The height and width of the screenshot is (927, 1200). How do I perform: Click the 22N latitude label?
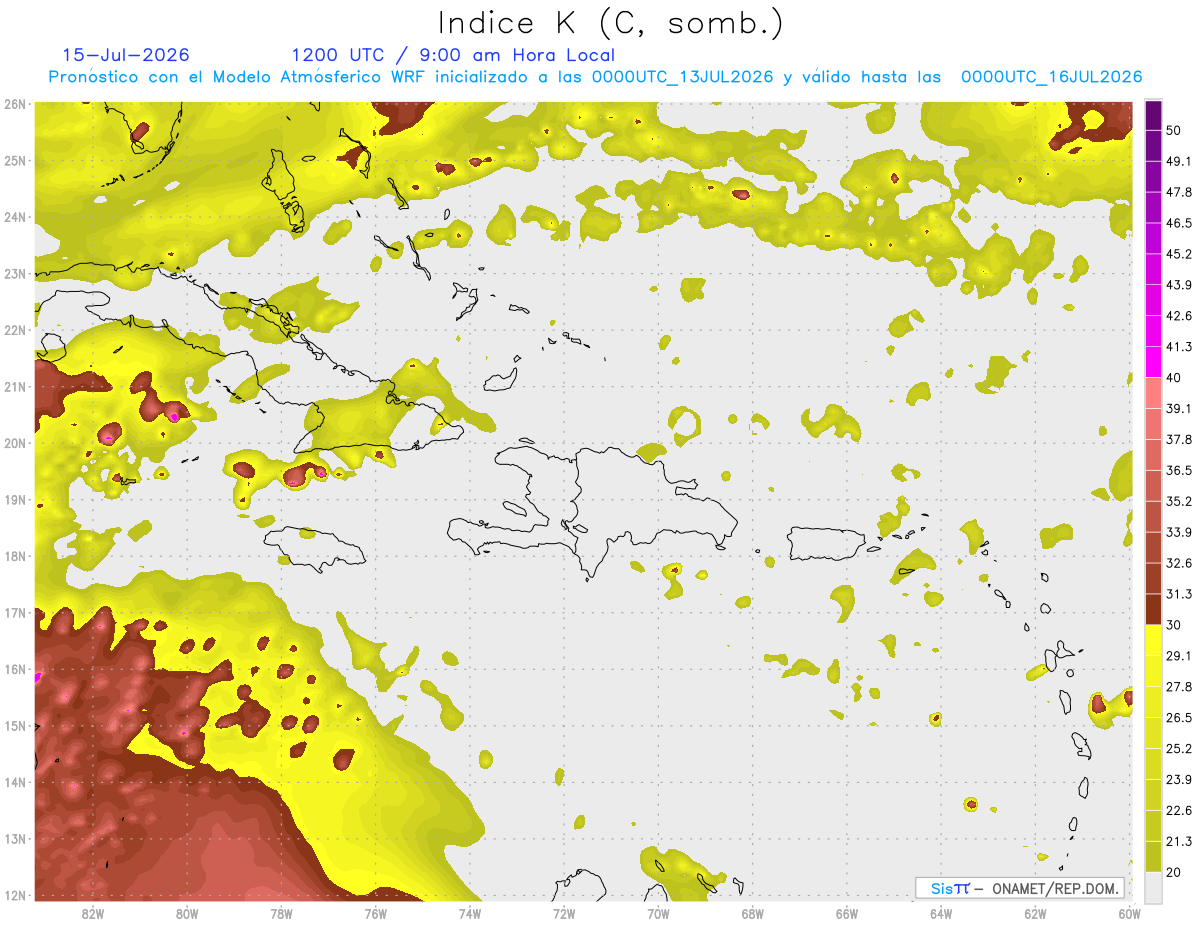click(14, 330)
